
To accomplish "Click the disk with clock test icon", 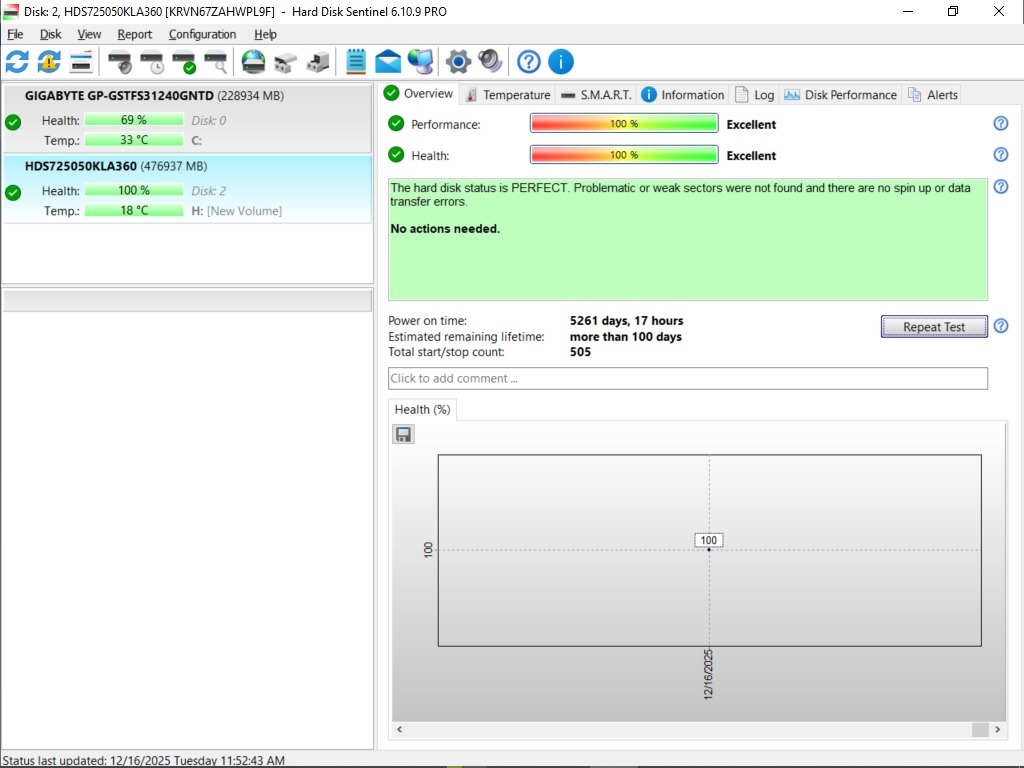I will pos(152,62).
